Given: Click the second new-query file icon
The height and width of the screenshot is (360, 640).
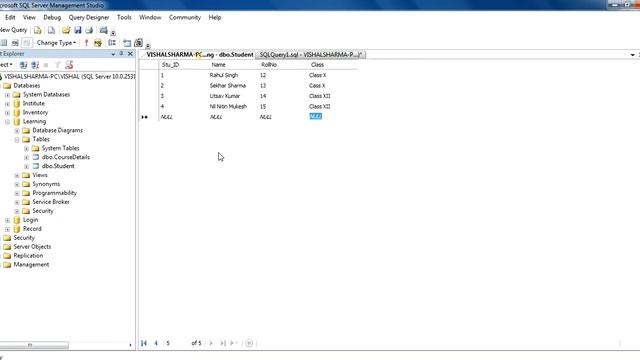Looking at the screenshot, I should point(51,30).
